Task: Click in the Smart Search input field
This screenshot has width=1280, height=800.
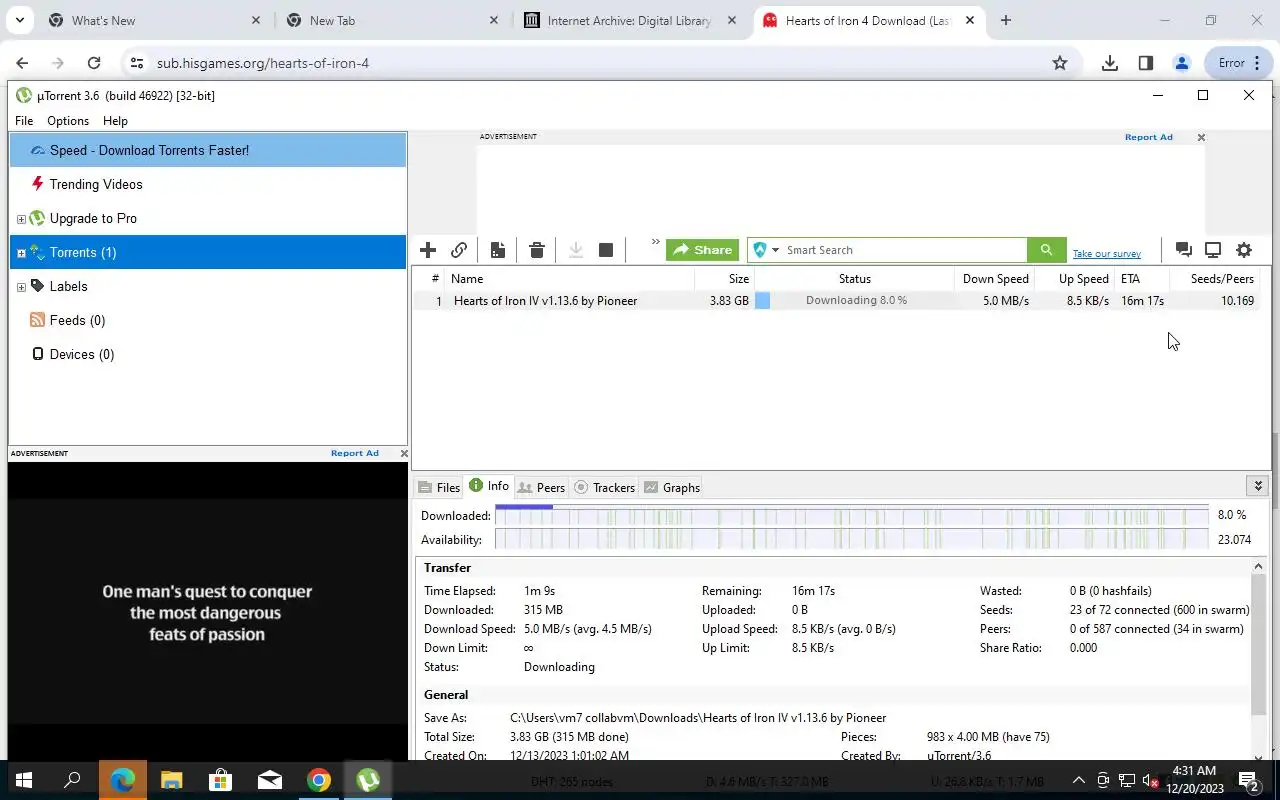Action: coord(905,250)
